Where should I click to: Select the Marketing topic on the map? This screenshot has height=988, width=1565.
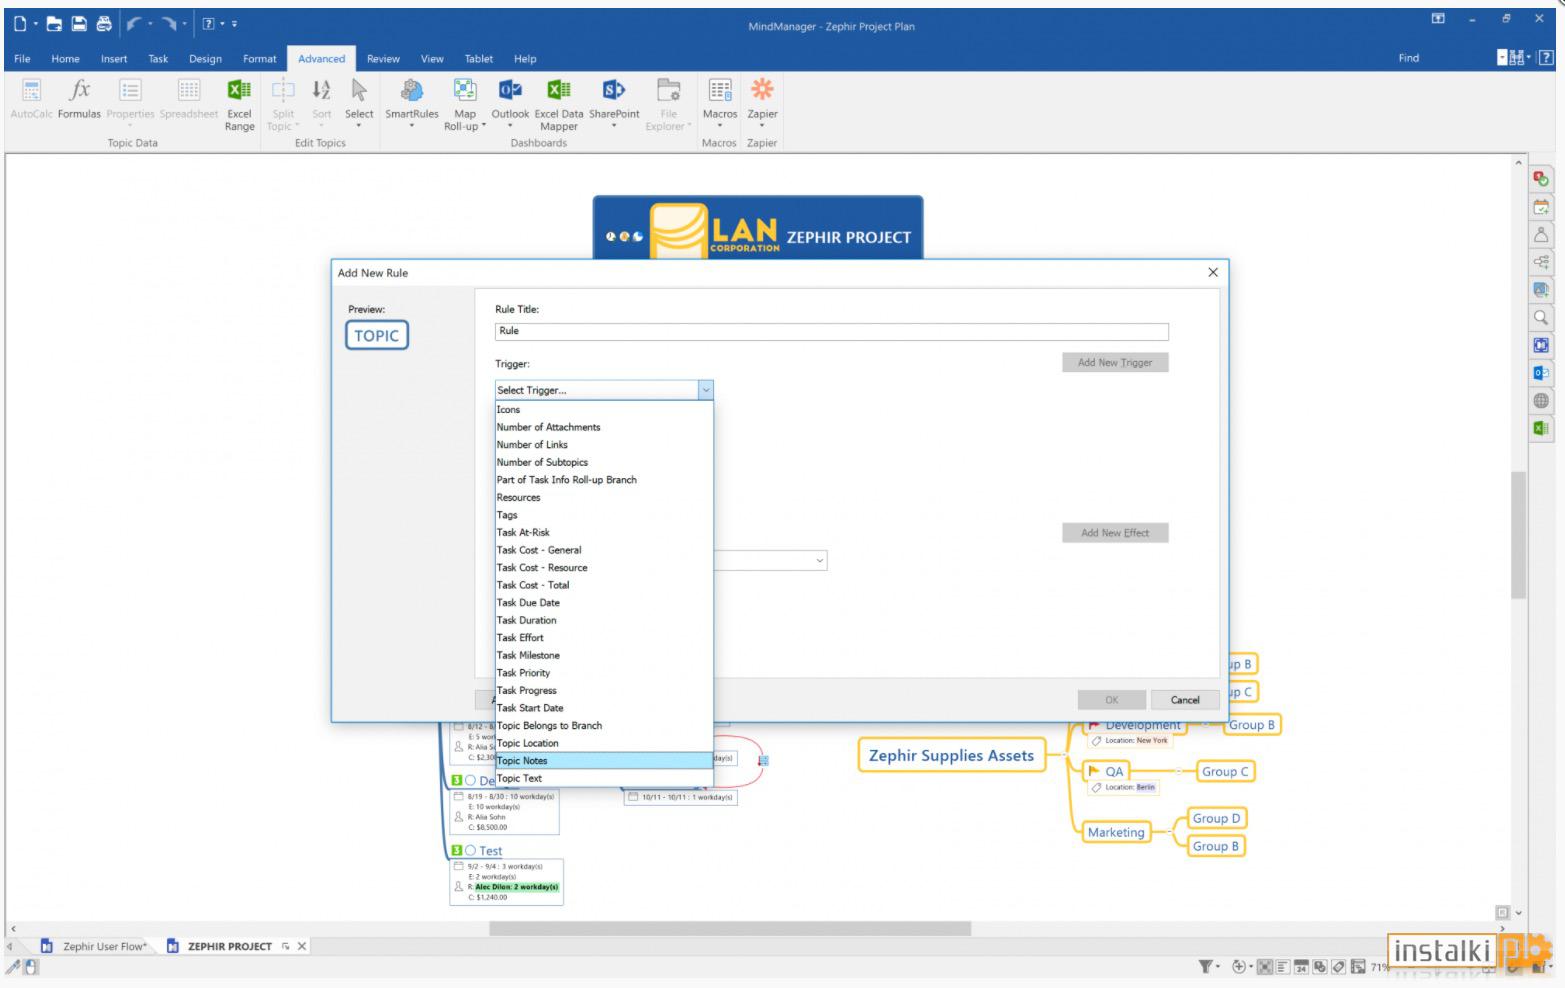point(1116,832)
